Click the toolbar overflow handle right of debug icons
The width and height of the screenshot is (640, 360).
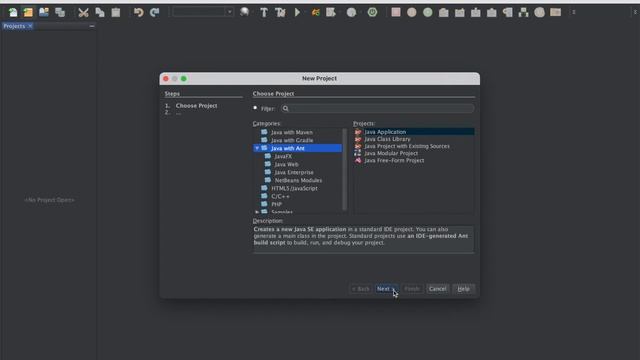point(573,12)
